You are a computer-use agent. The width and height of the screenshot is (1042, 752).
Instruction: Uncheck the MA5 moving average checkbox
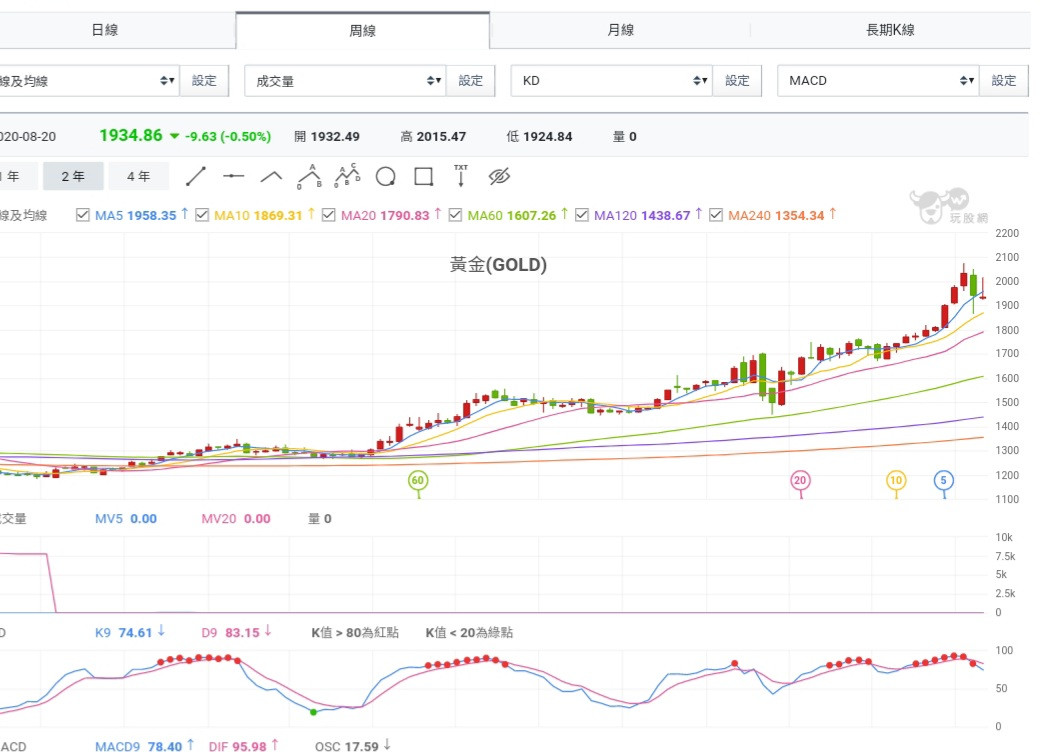pos(83,215)
